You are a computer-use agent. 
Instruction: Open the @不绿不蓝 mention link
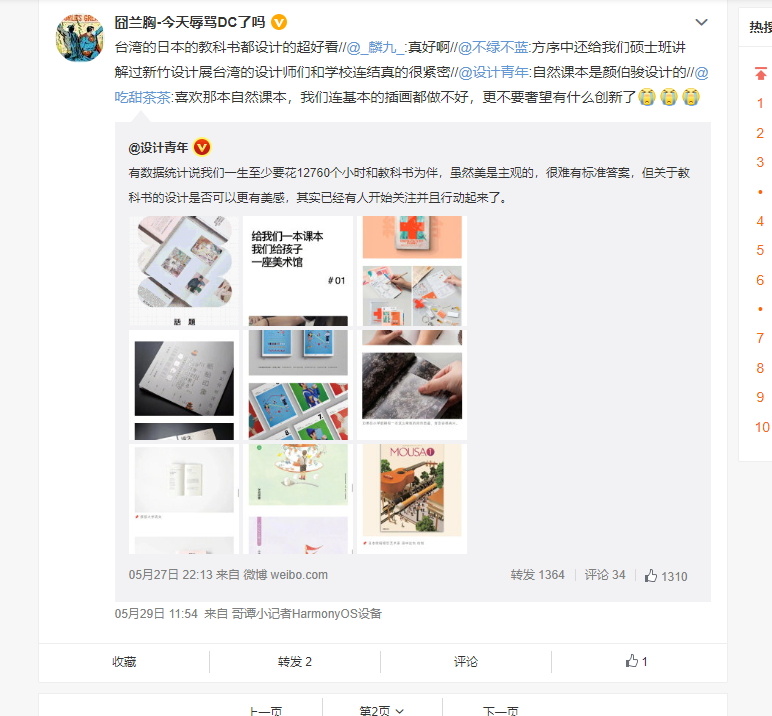(493, 47)
